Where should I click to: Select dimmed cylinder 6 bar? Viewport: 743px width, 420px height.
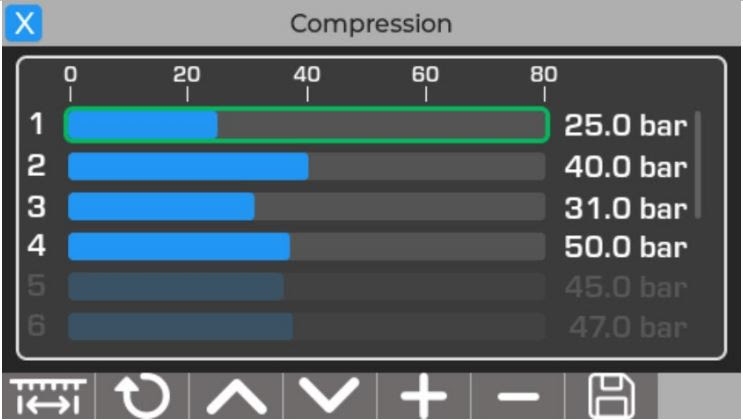(x=307, y=326)
